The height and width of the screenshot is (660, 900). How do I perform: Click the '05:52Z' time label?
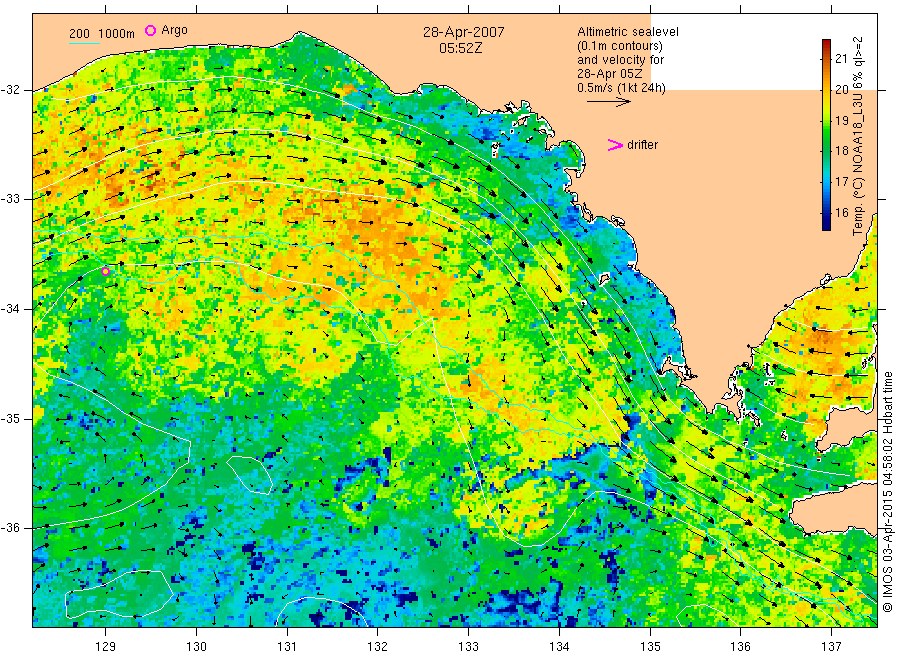[x=460, y=49]
